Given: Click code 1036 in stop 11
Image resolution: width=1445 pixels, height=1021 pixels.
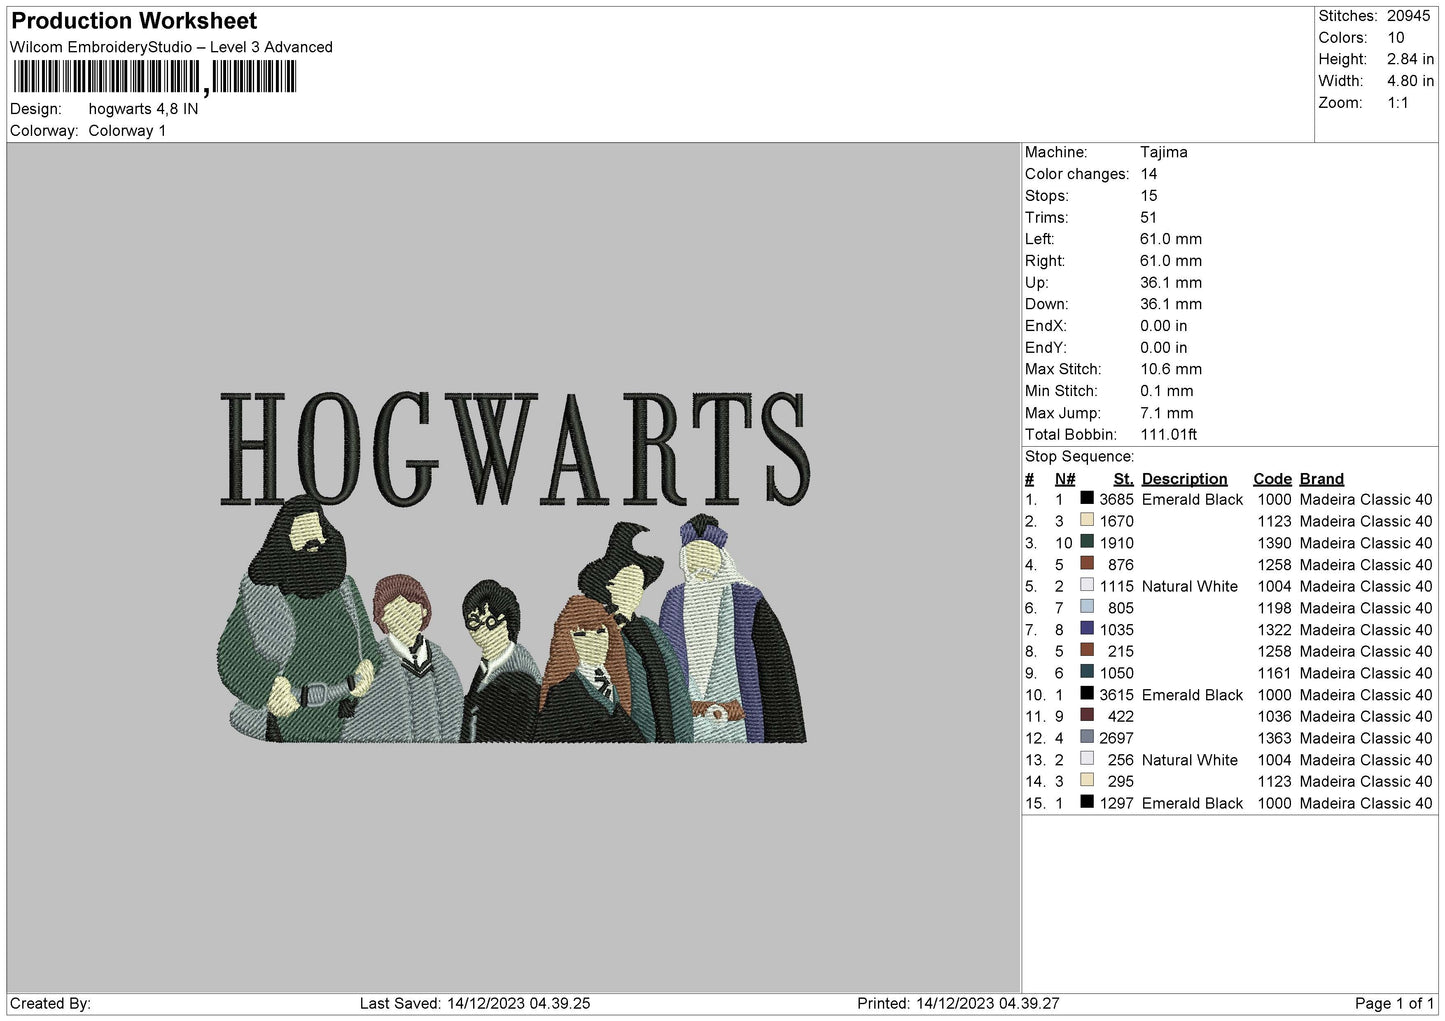Looking at the screenshot, I should [1274, 716].
